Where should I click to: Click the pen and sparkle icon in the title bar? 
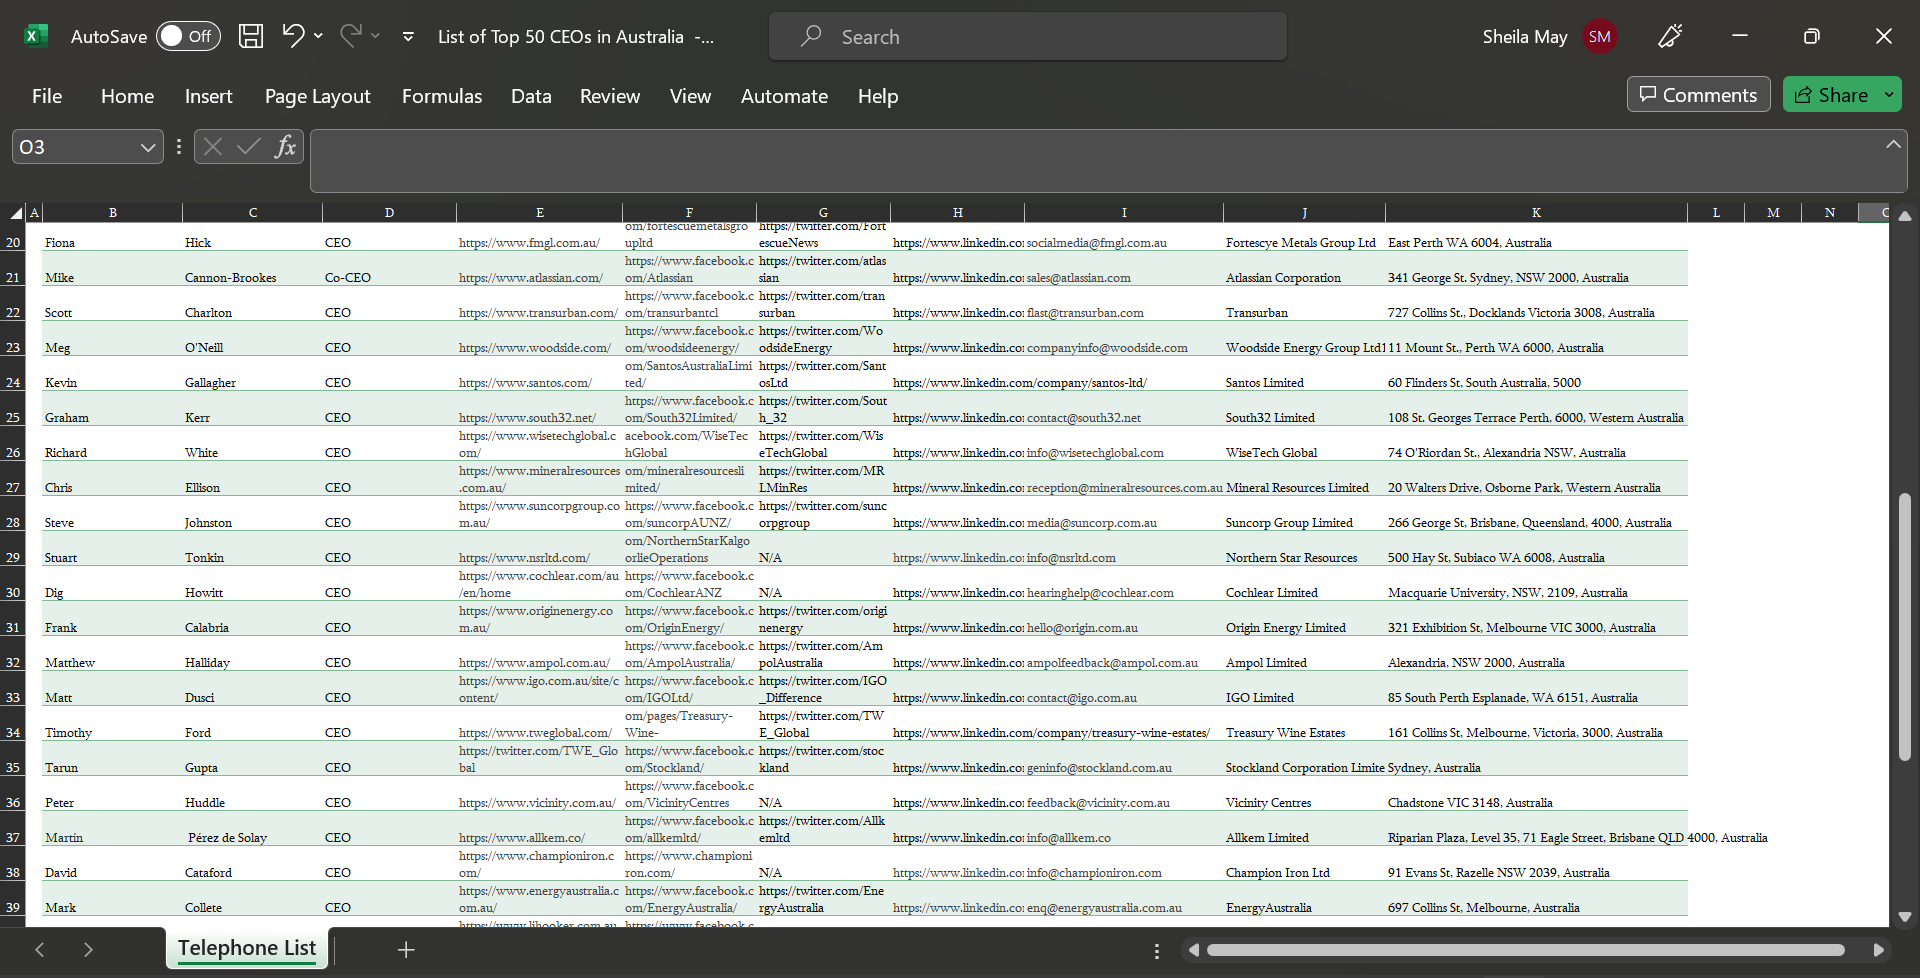click(1670, 36)
